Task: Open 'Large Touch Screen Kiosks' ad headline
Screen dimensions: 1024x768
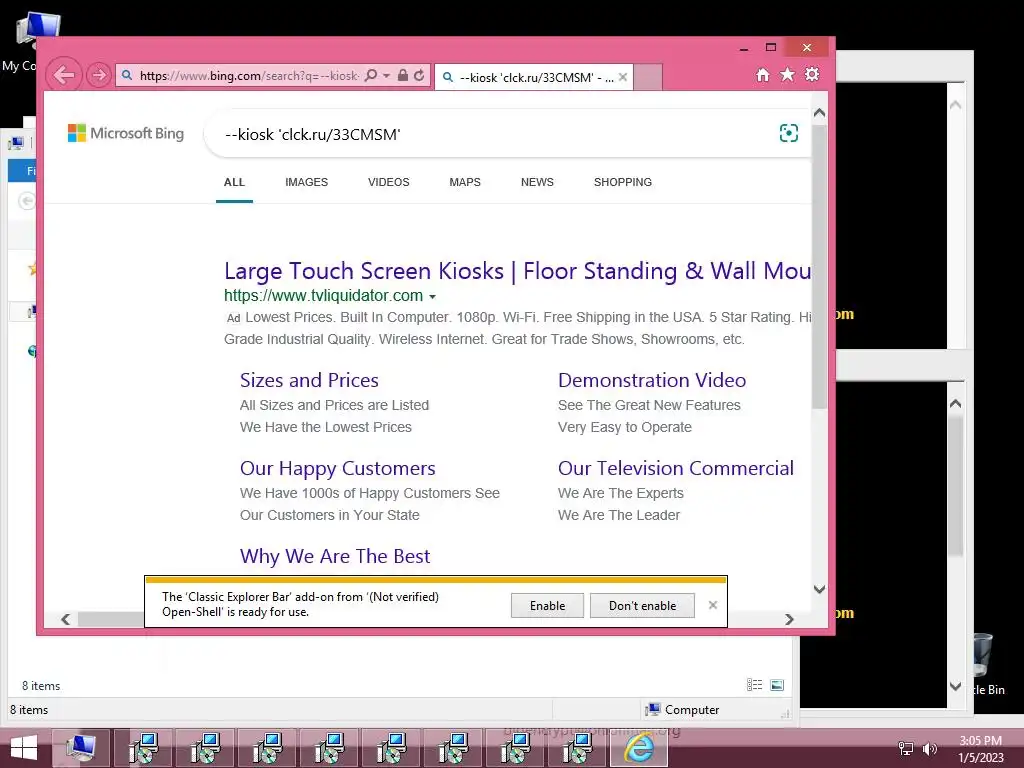Action: click(x=517, y=271)
